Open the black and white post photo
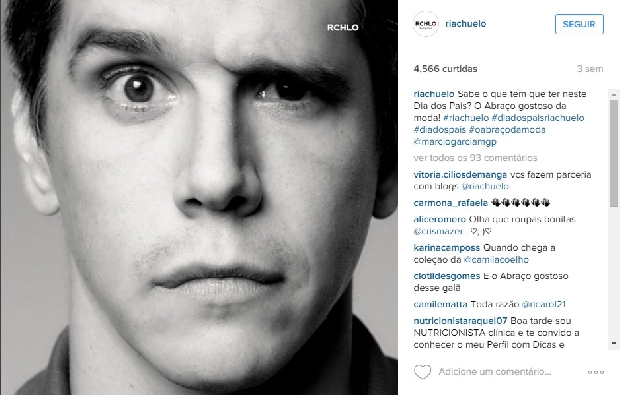This screenshot has width=620, height=395. click(199, 197)
